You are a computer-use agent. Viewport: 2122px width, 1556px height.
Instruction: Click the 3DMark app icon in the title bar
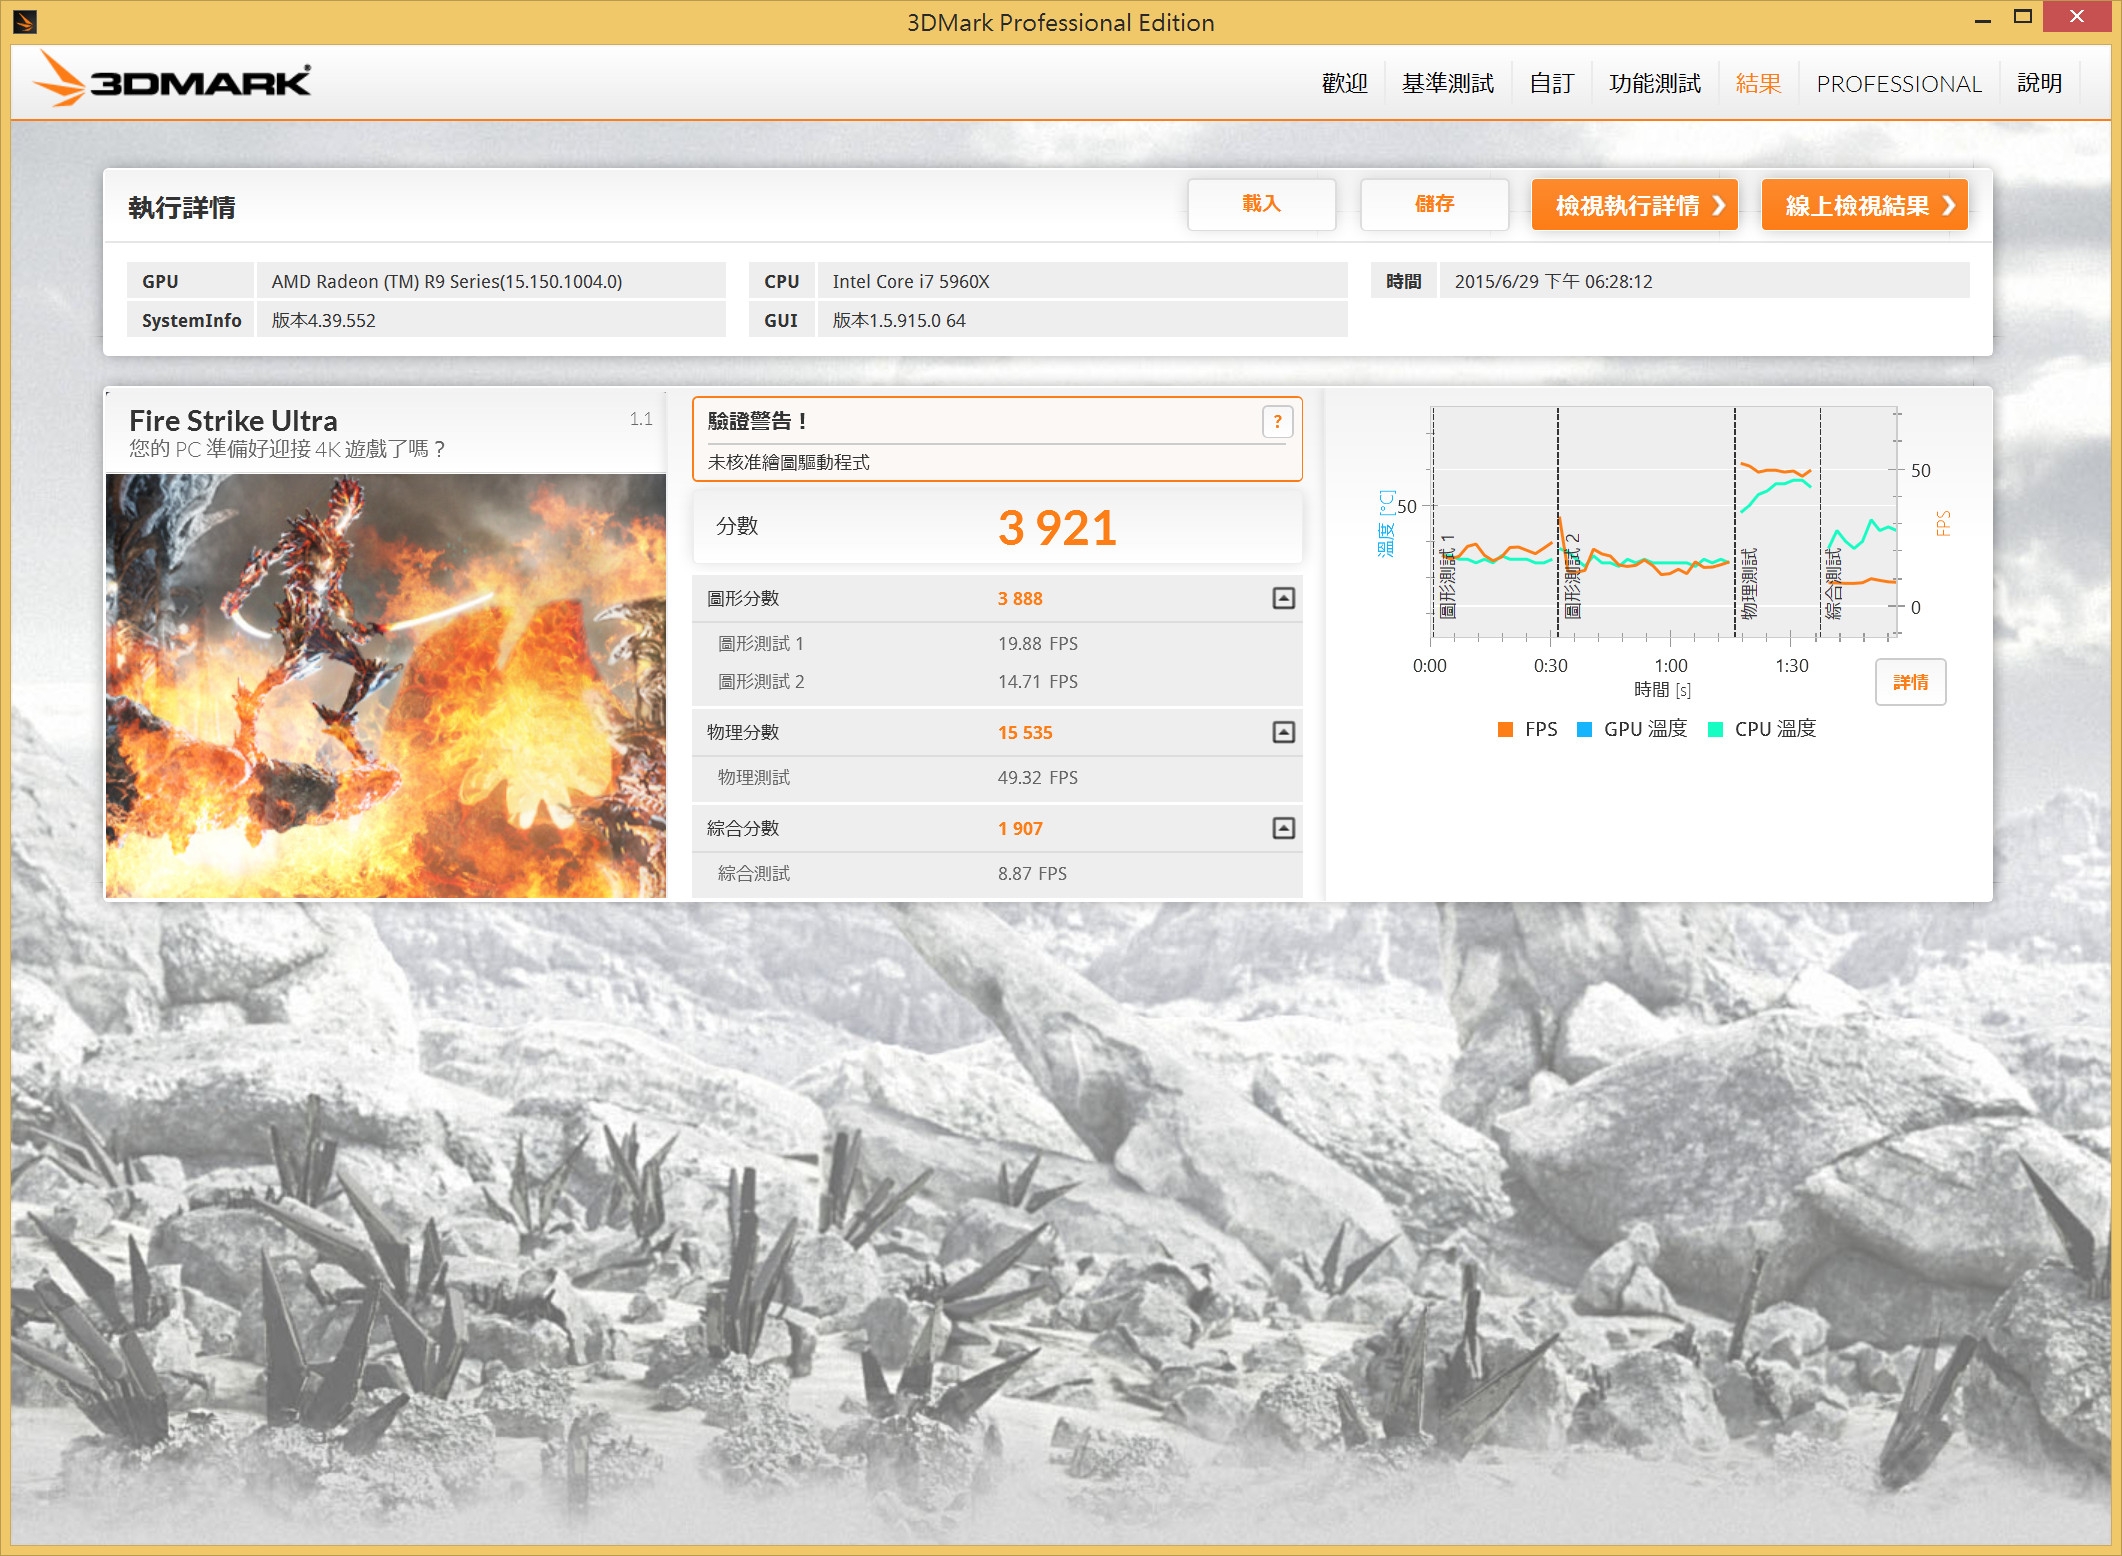(25, 21)
